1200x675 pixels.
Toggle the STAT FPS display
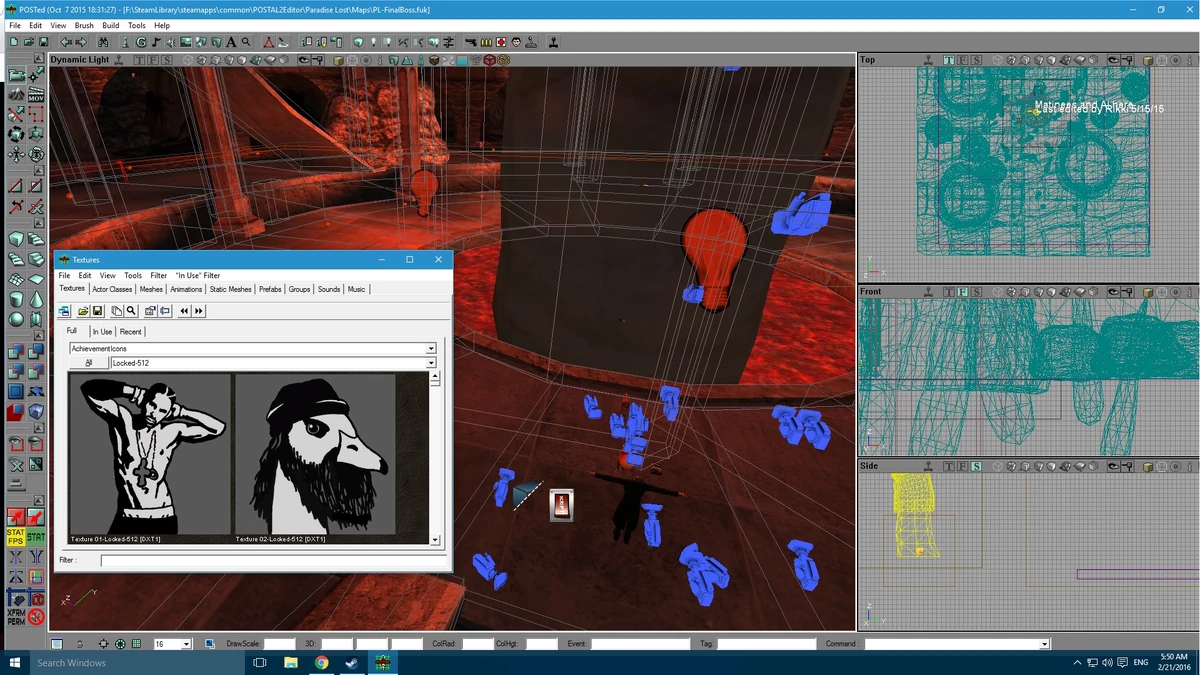click(x=14, y=537)
